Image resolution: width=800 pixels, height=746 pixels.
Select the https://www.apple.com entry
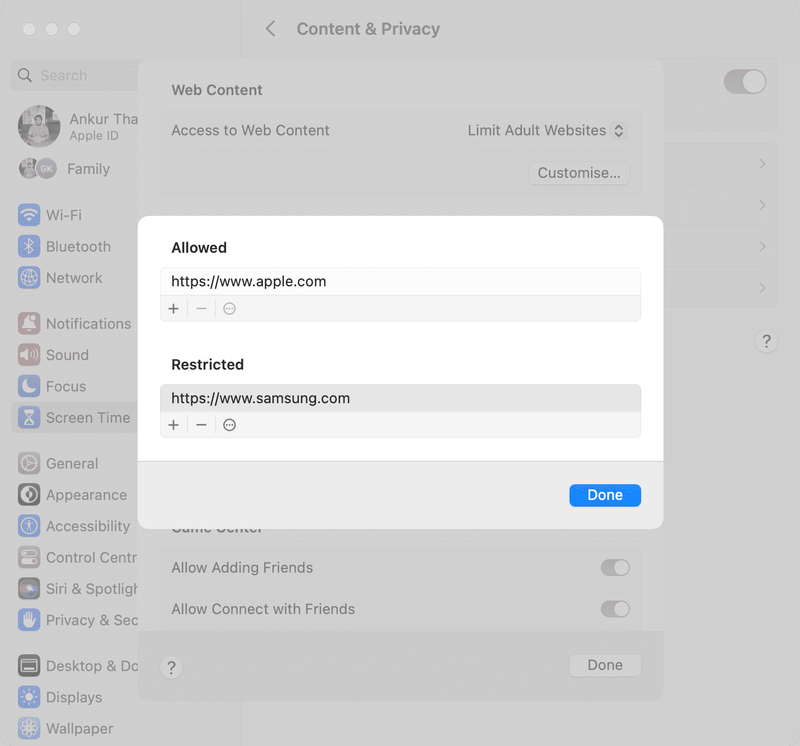pyautogui.click(x=401, y=282)
